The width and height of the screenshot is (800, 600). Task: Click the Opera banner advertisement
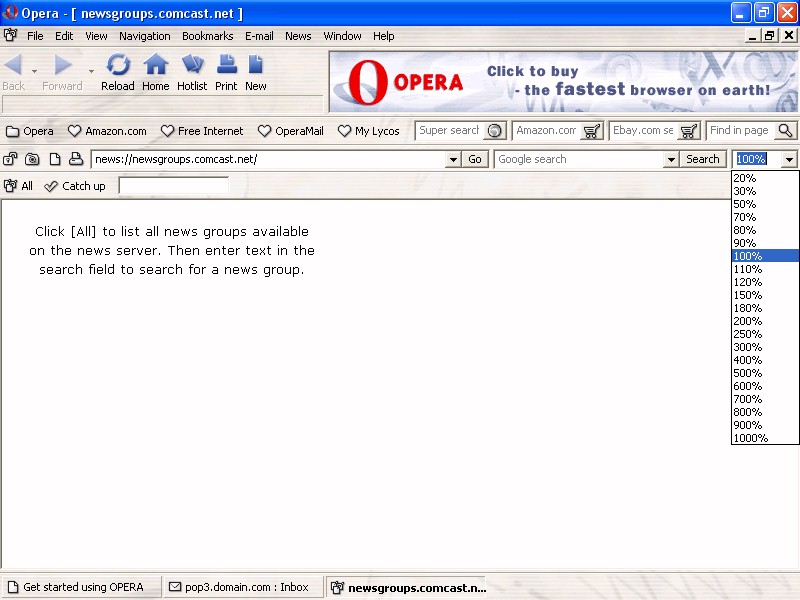point(563,82)
